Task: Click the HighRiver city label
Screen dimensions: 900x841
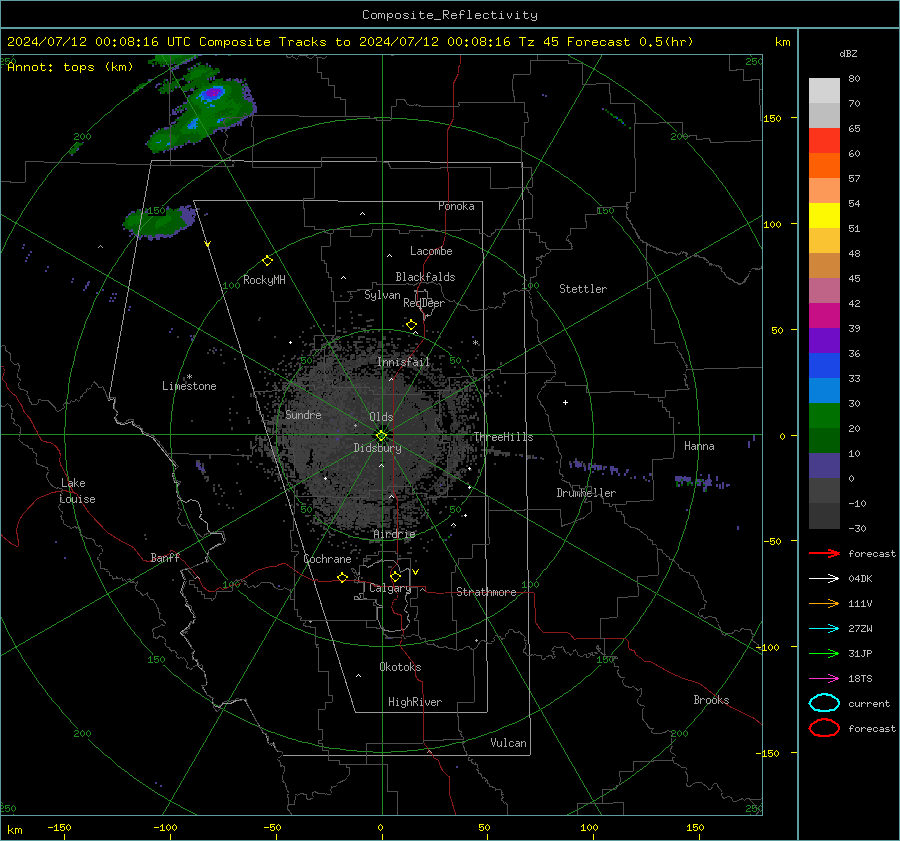Action: tap(415, 702)
